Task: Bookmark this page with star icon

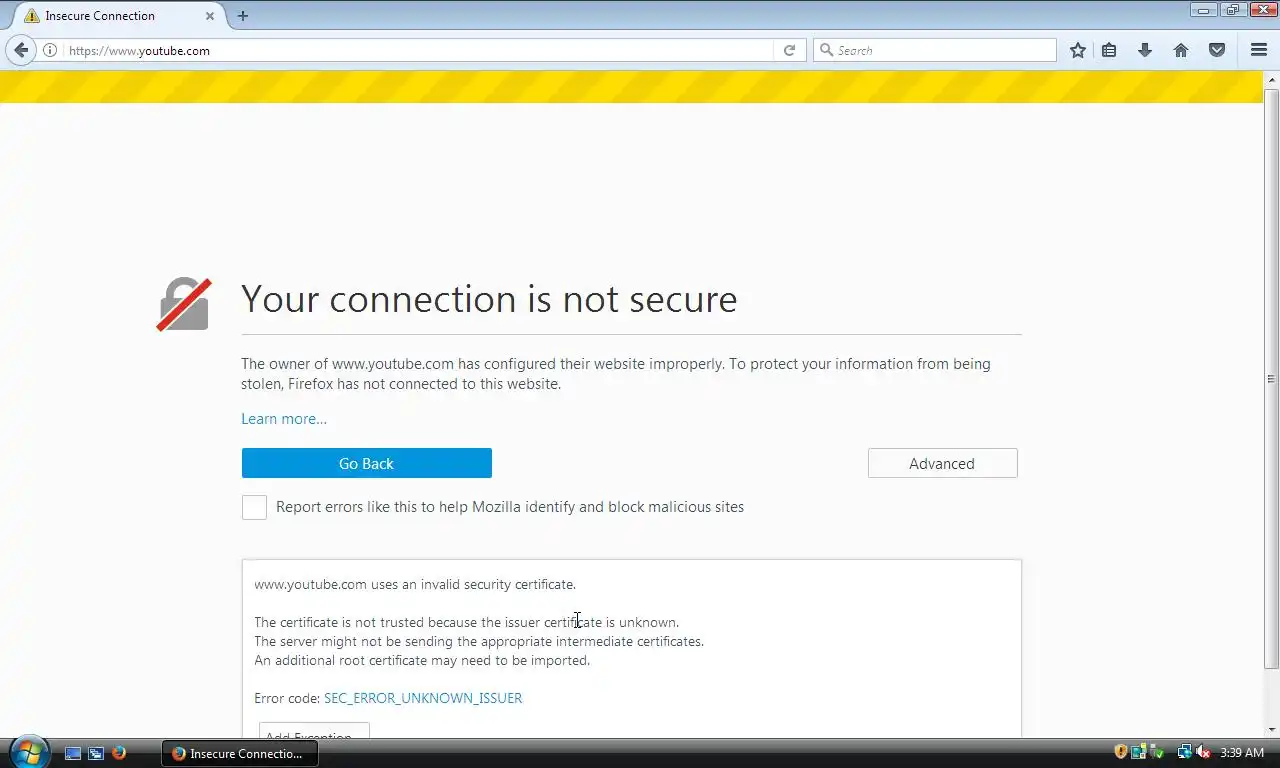Action: (1077, 50)
